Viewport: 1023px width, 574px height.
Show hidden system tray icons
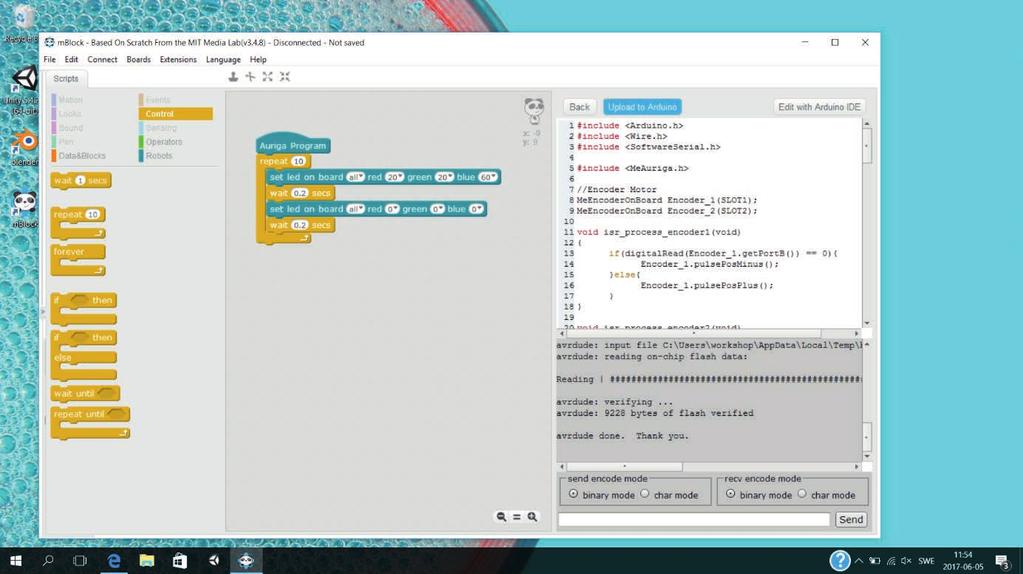pyautogui.click(x=859, y=560)
